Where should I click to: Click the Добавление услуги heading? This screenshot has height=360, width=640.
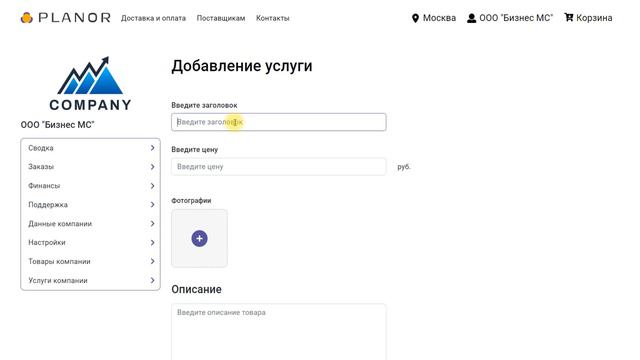click(x=242, y=66)
